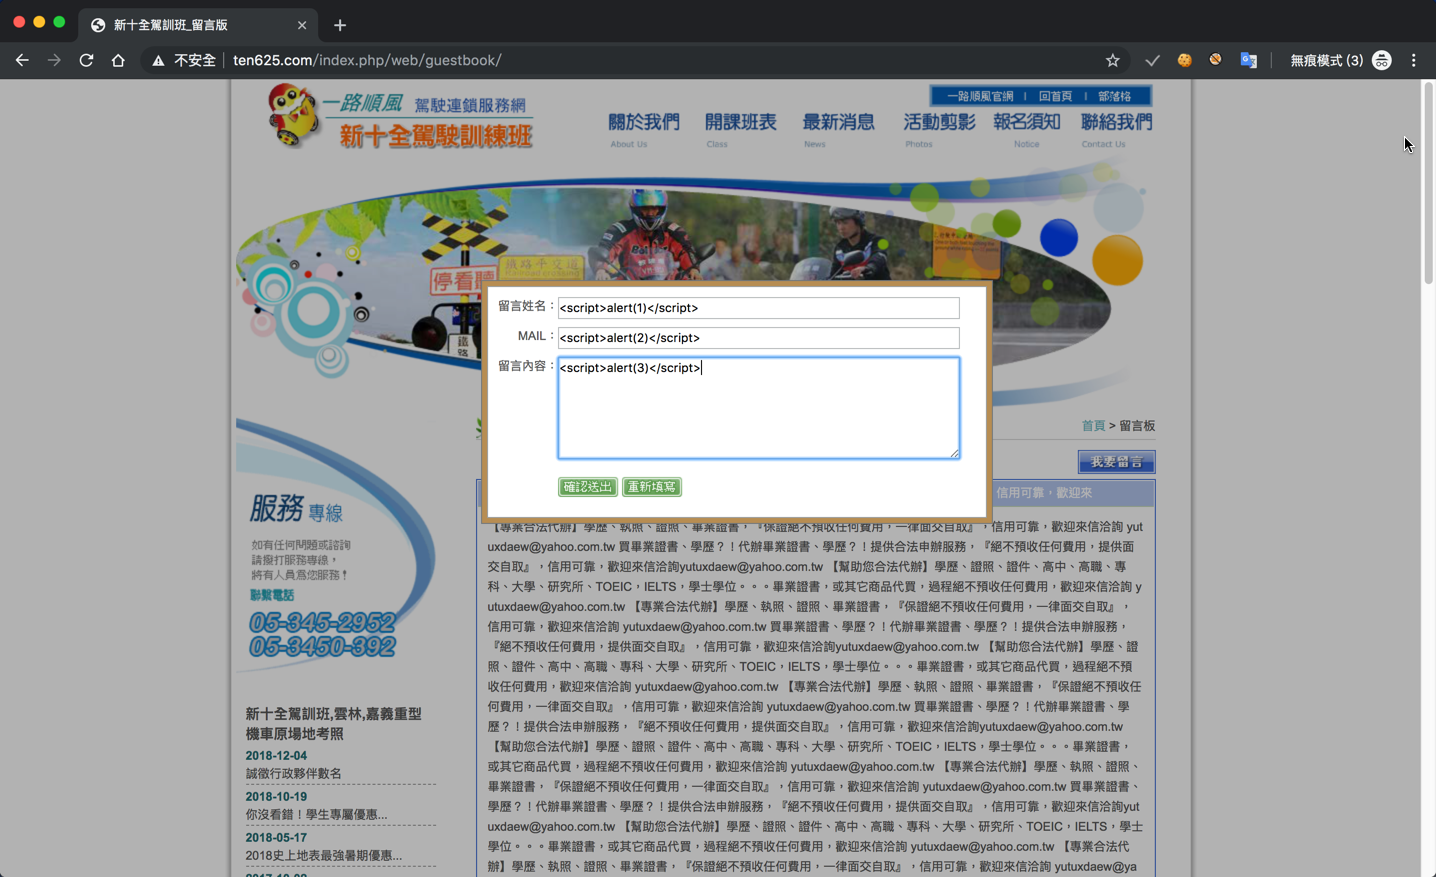
Task: Open news item 你沒看錯！學生專屬優惠
Action: tap(316, 814)
